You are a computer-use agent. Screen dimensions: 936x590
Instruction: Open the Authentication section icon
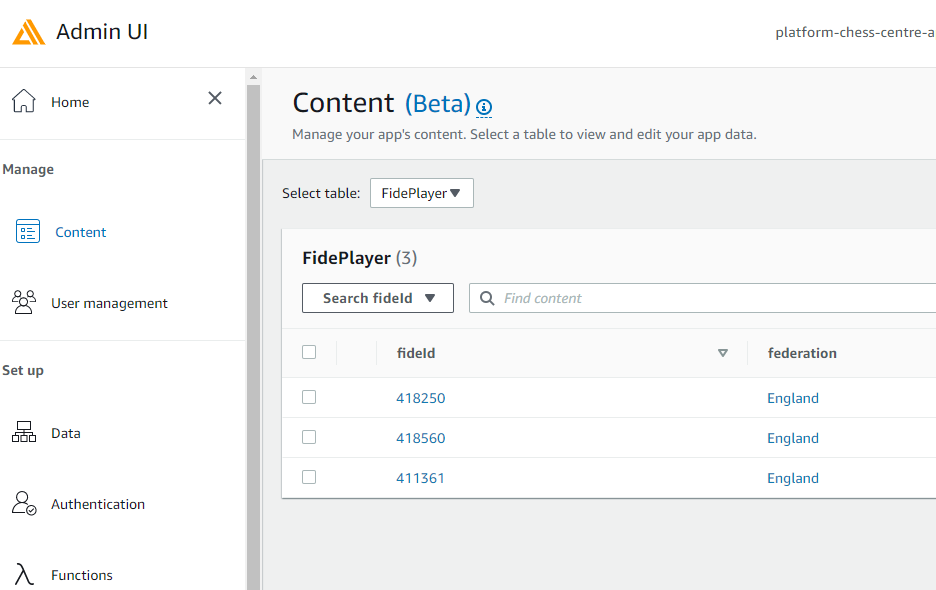pos(23,503)
